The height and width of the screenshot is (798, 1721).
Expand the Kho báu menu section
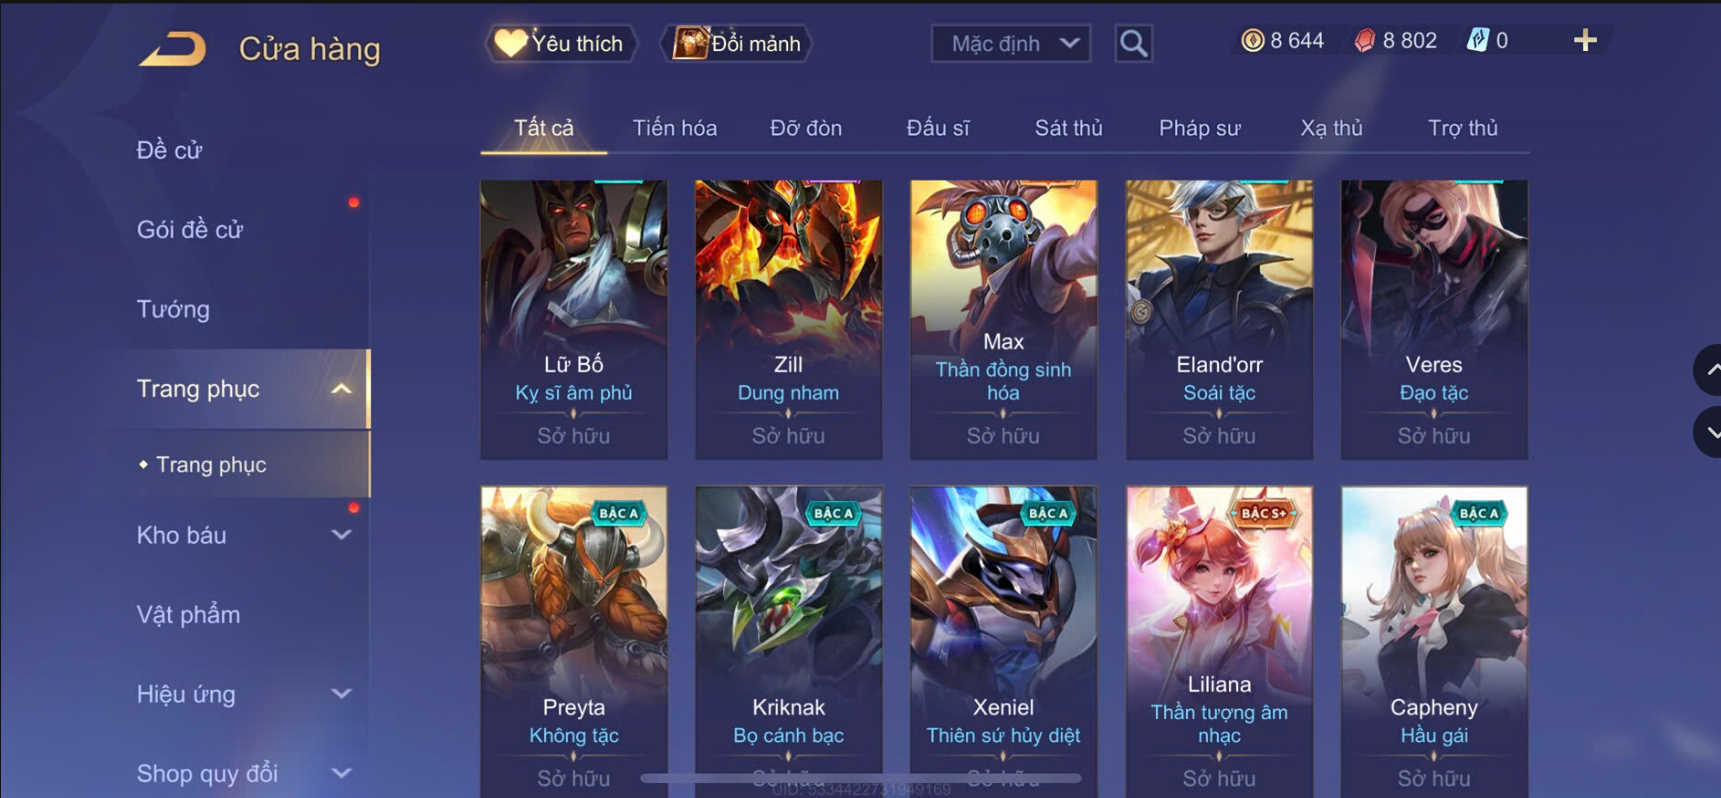[244, 535]
